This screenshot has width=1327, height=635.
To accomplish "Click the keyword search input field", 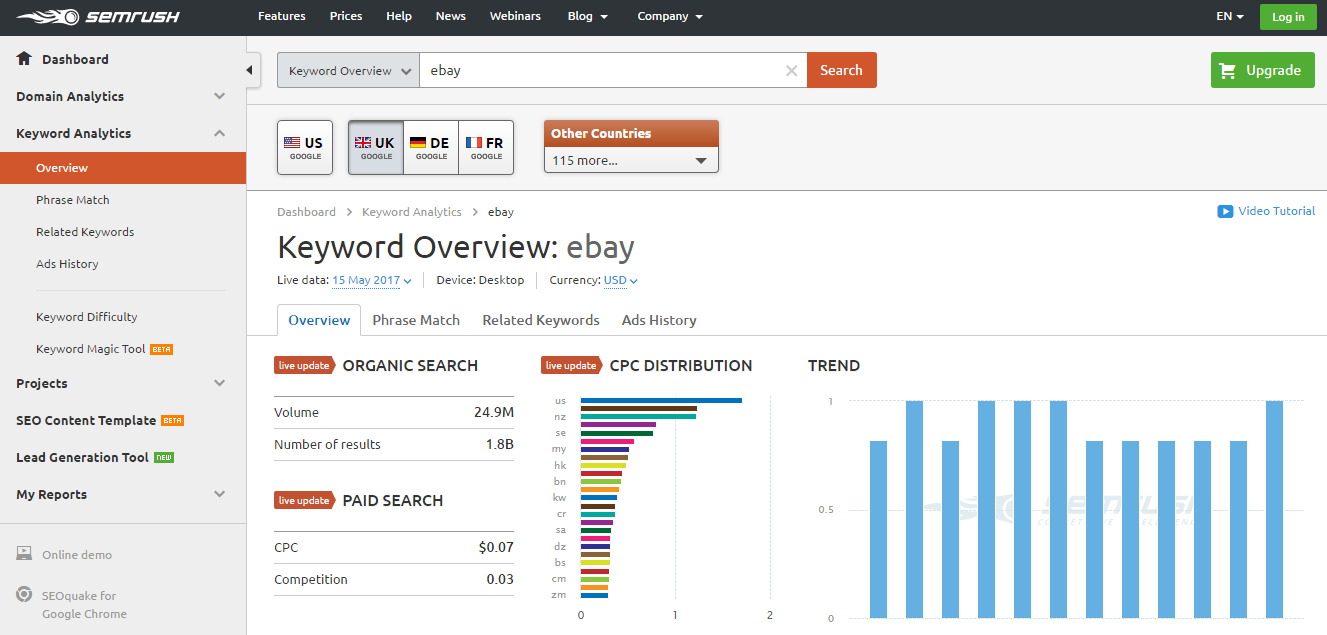I will (600, 71).
